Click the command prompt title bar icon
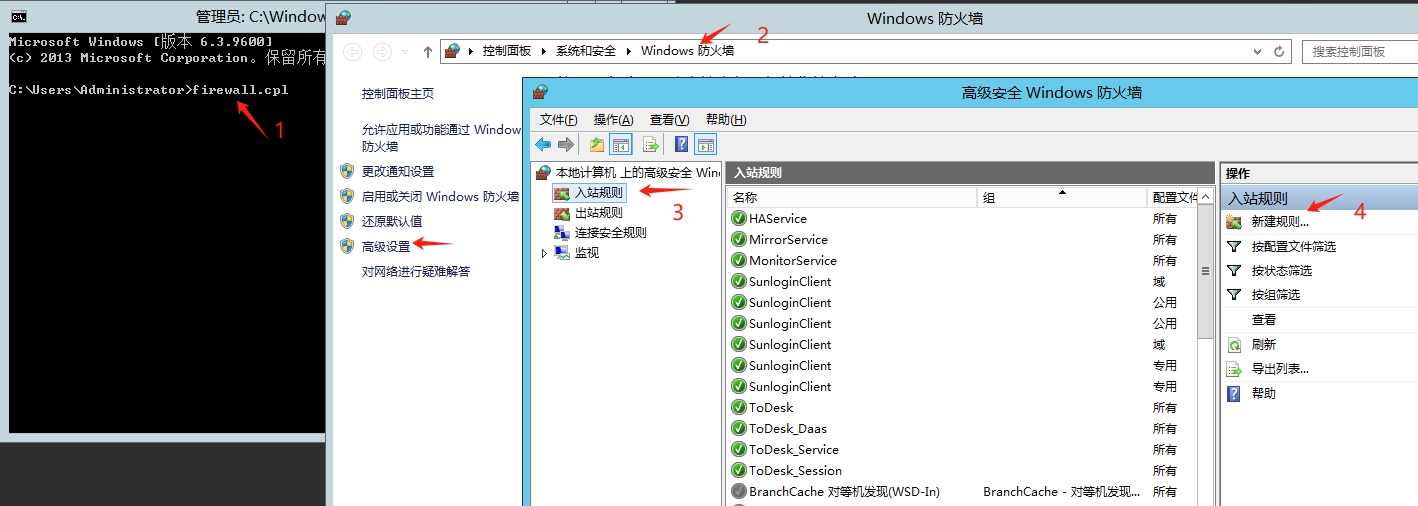The image size is (1418, 506). [x=19, y=16]
